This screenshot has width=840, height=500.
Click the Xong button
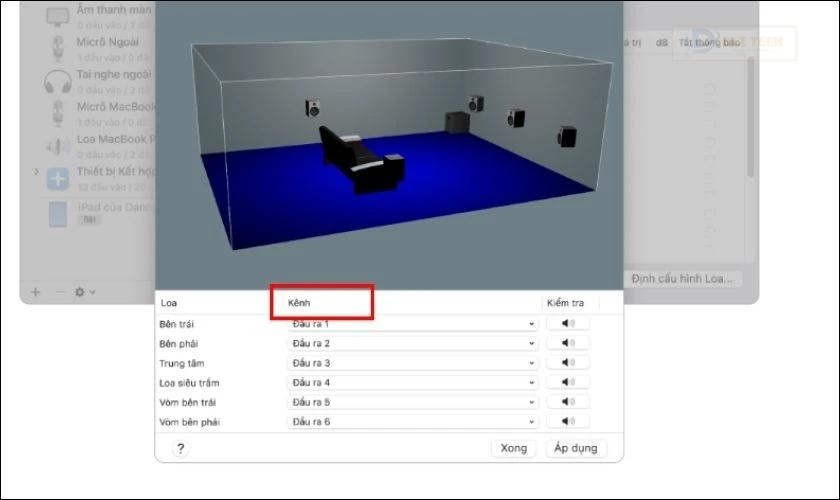pos(515,448)
